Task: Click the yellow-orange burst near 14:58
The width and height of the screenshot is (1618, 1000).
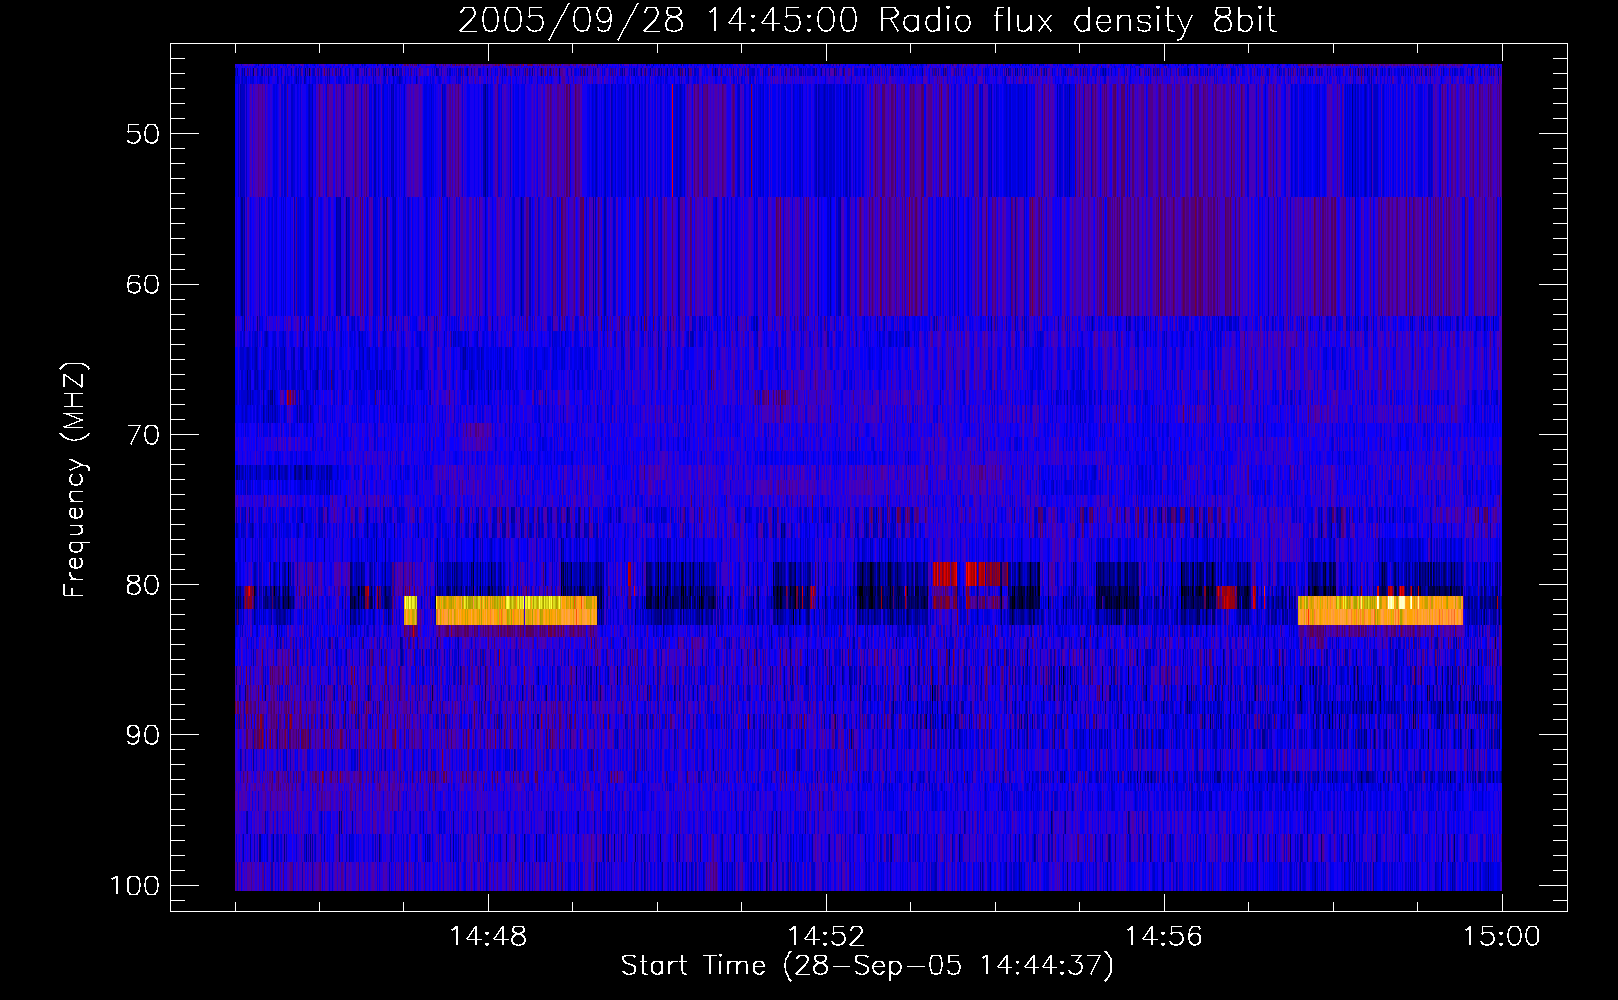Action: [x=1380, y=611]
